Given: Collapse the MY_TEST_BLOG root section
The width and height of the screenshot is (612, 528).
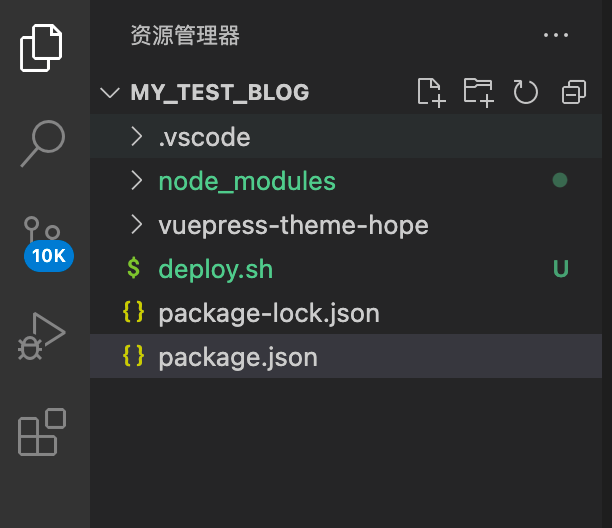Looking at the screenshot, I should pyautogui.click(x=110, y=93).
